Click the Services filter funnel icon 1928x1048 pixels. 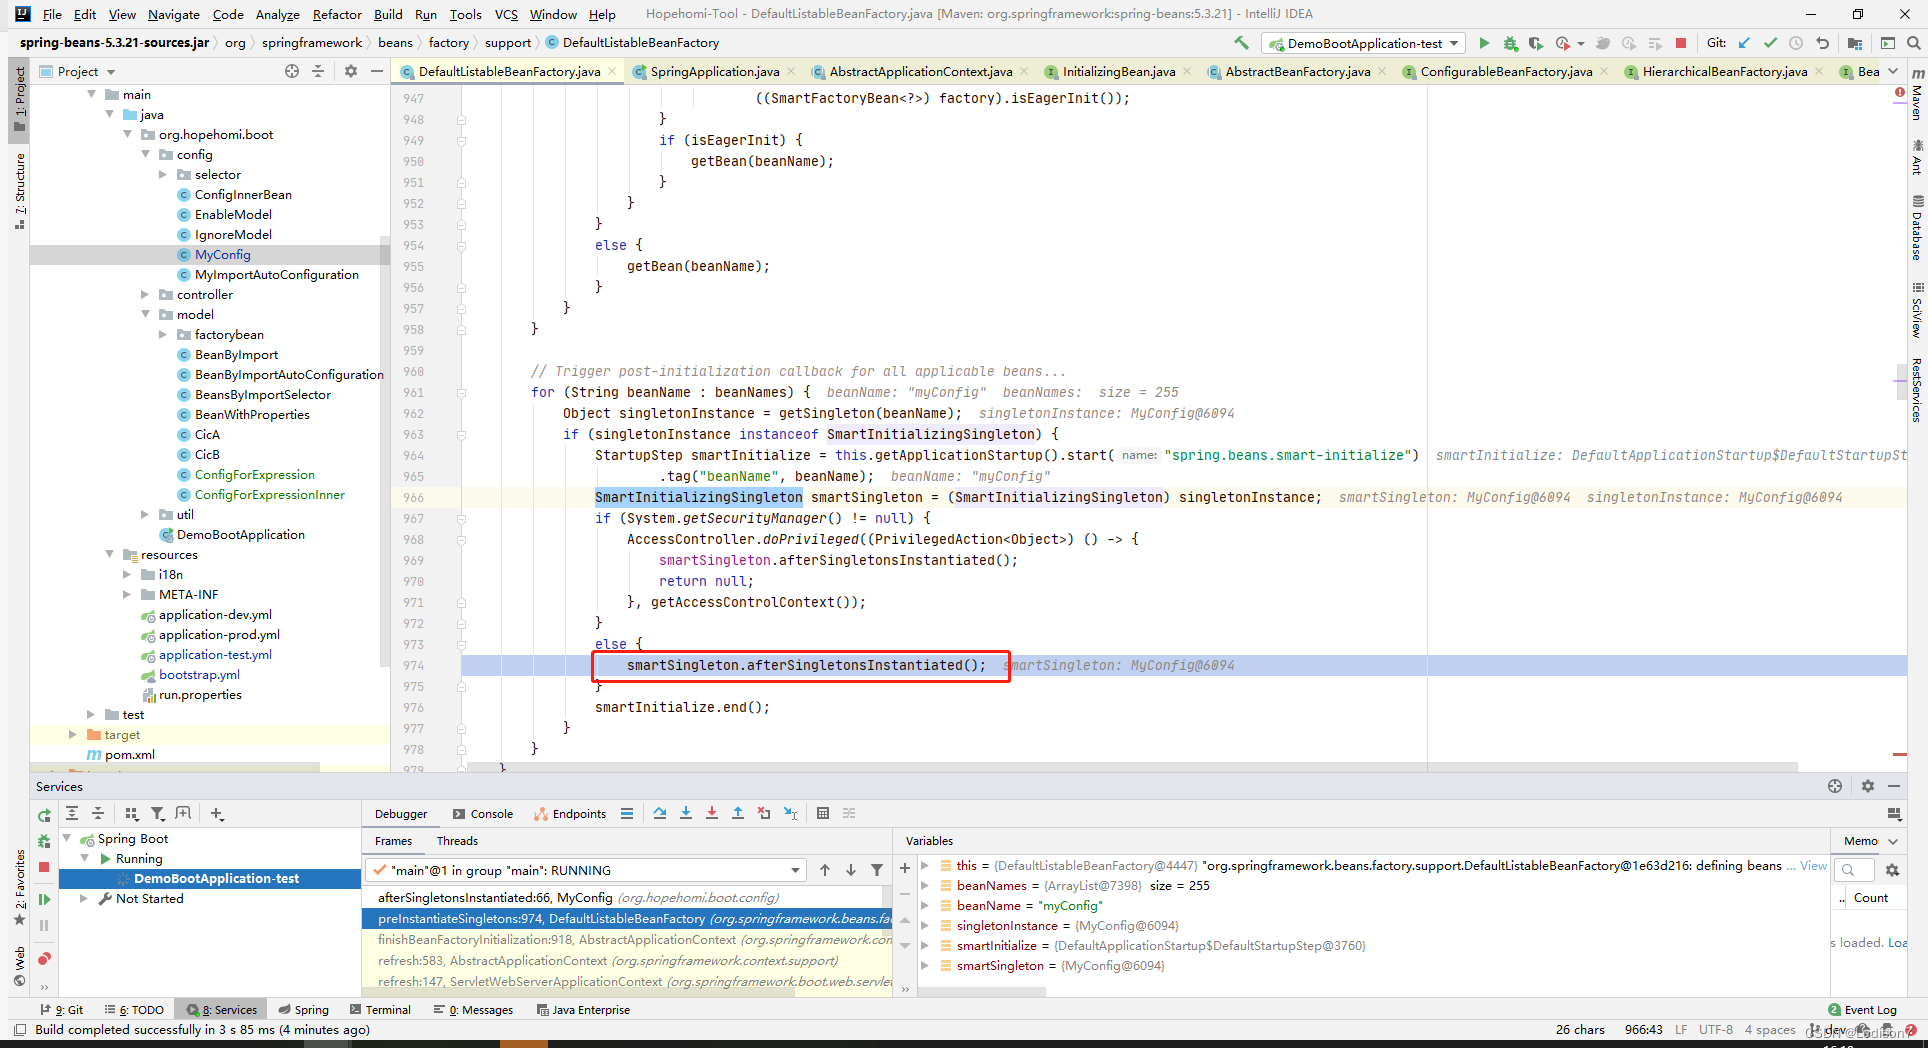pyautogui.click(x=158, y=813)
